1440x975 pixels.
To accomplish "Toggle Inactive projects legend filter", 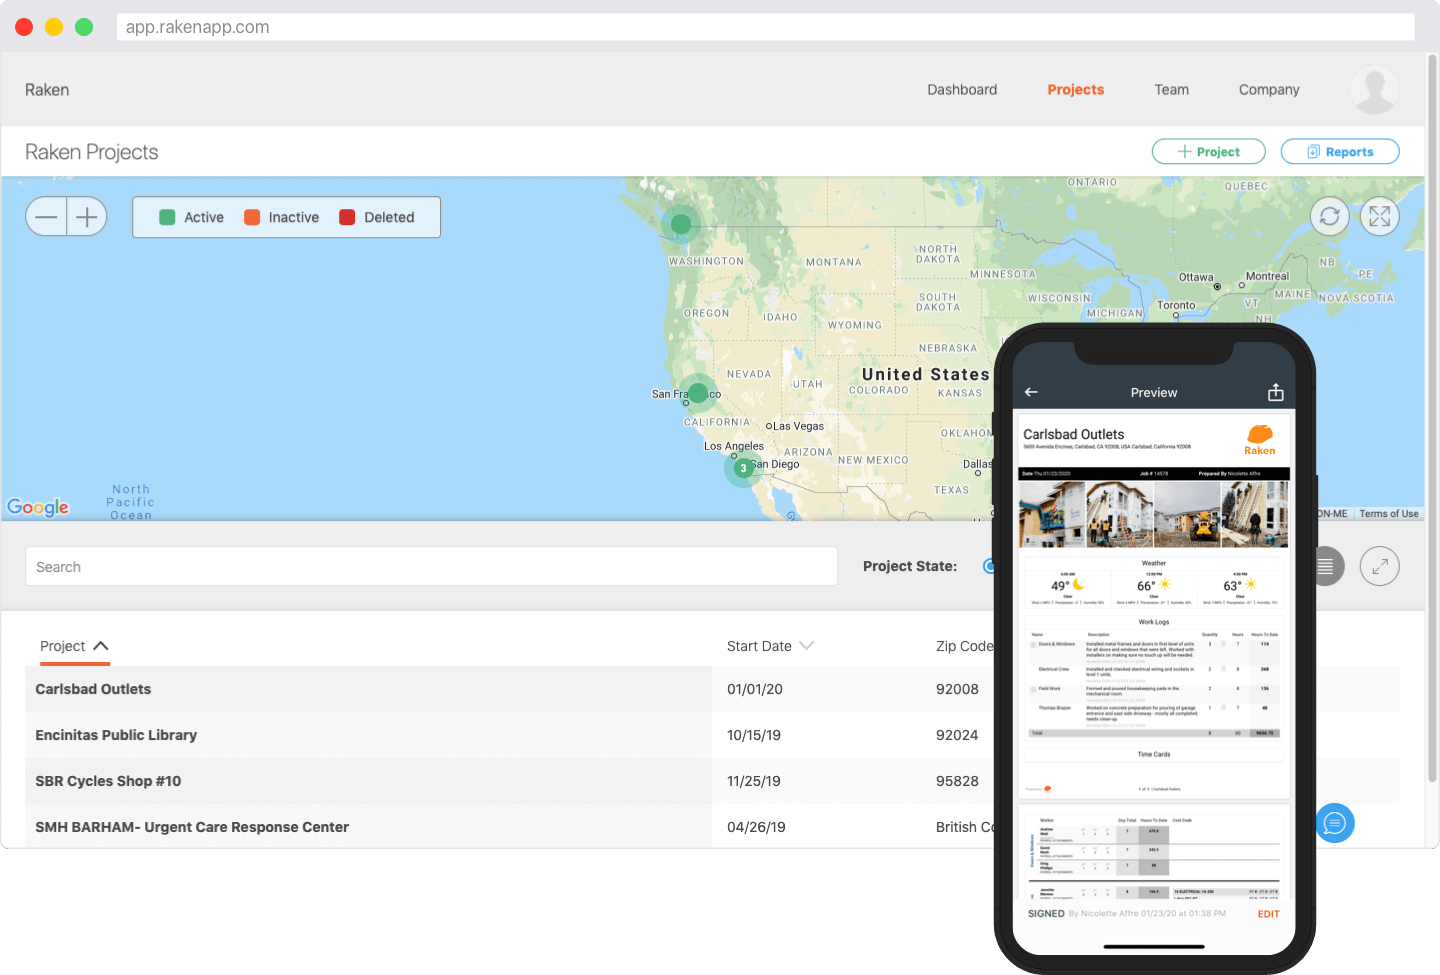I will pos(281,217).
